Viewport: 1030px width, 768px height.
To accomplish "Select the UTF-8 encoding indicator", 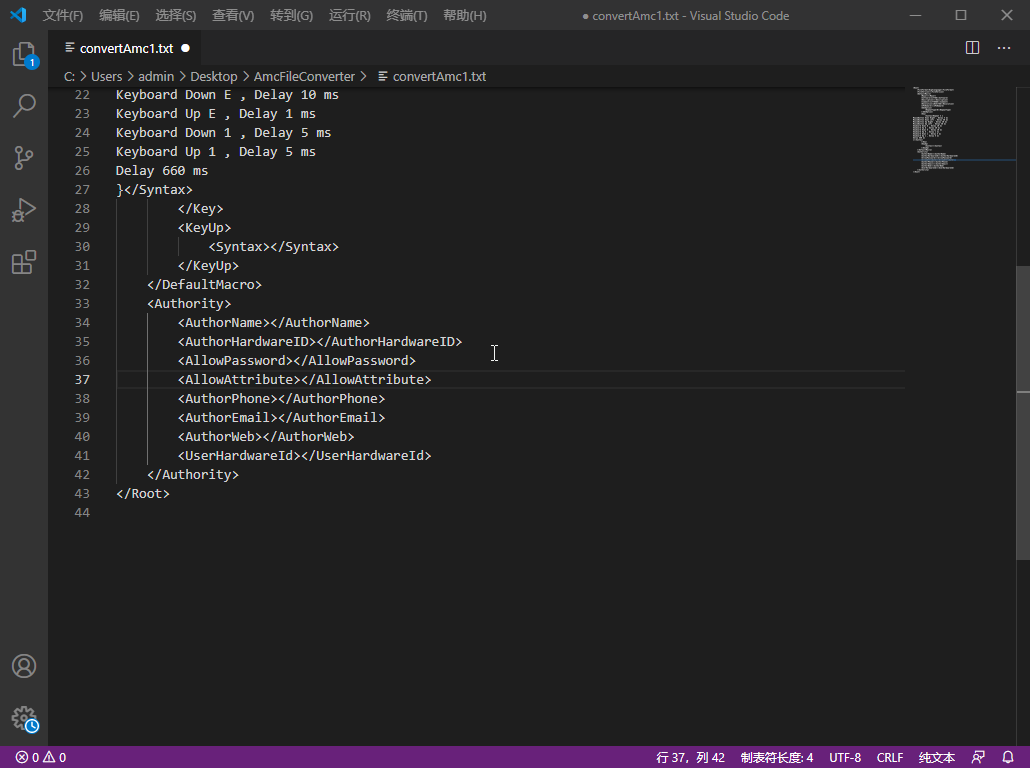I will (845, 757).
